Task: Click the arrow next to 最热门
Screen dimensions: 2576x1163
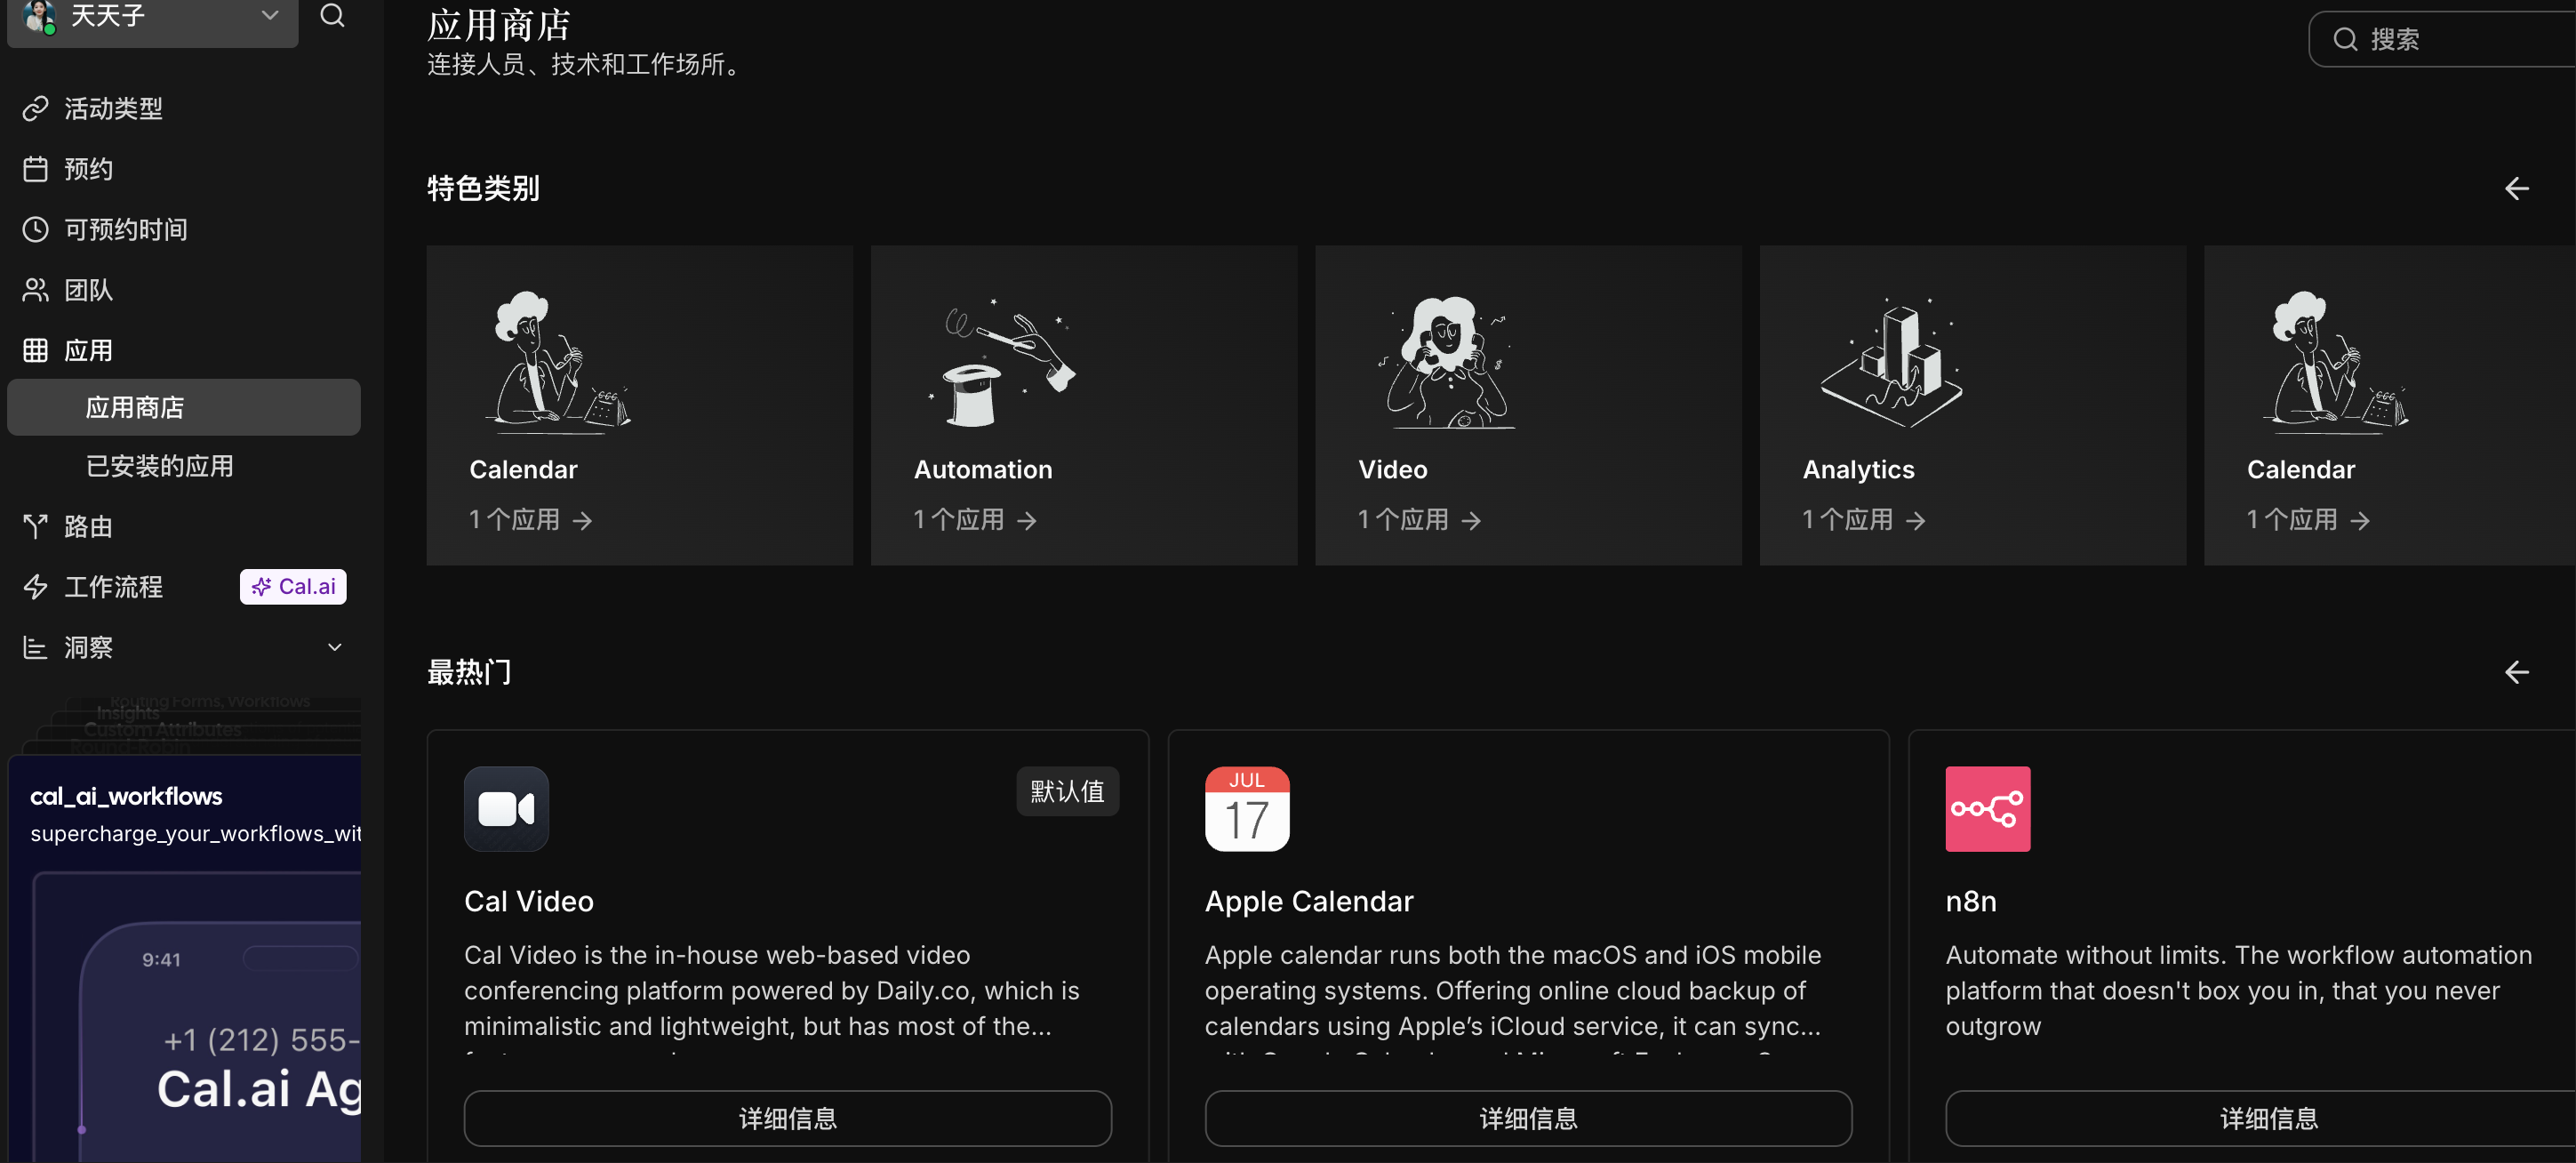Action: (2516, 672)
